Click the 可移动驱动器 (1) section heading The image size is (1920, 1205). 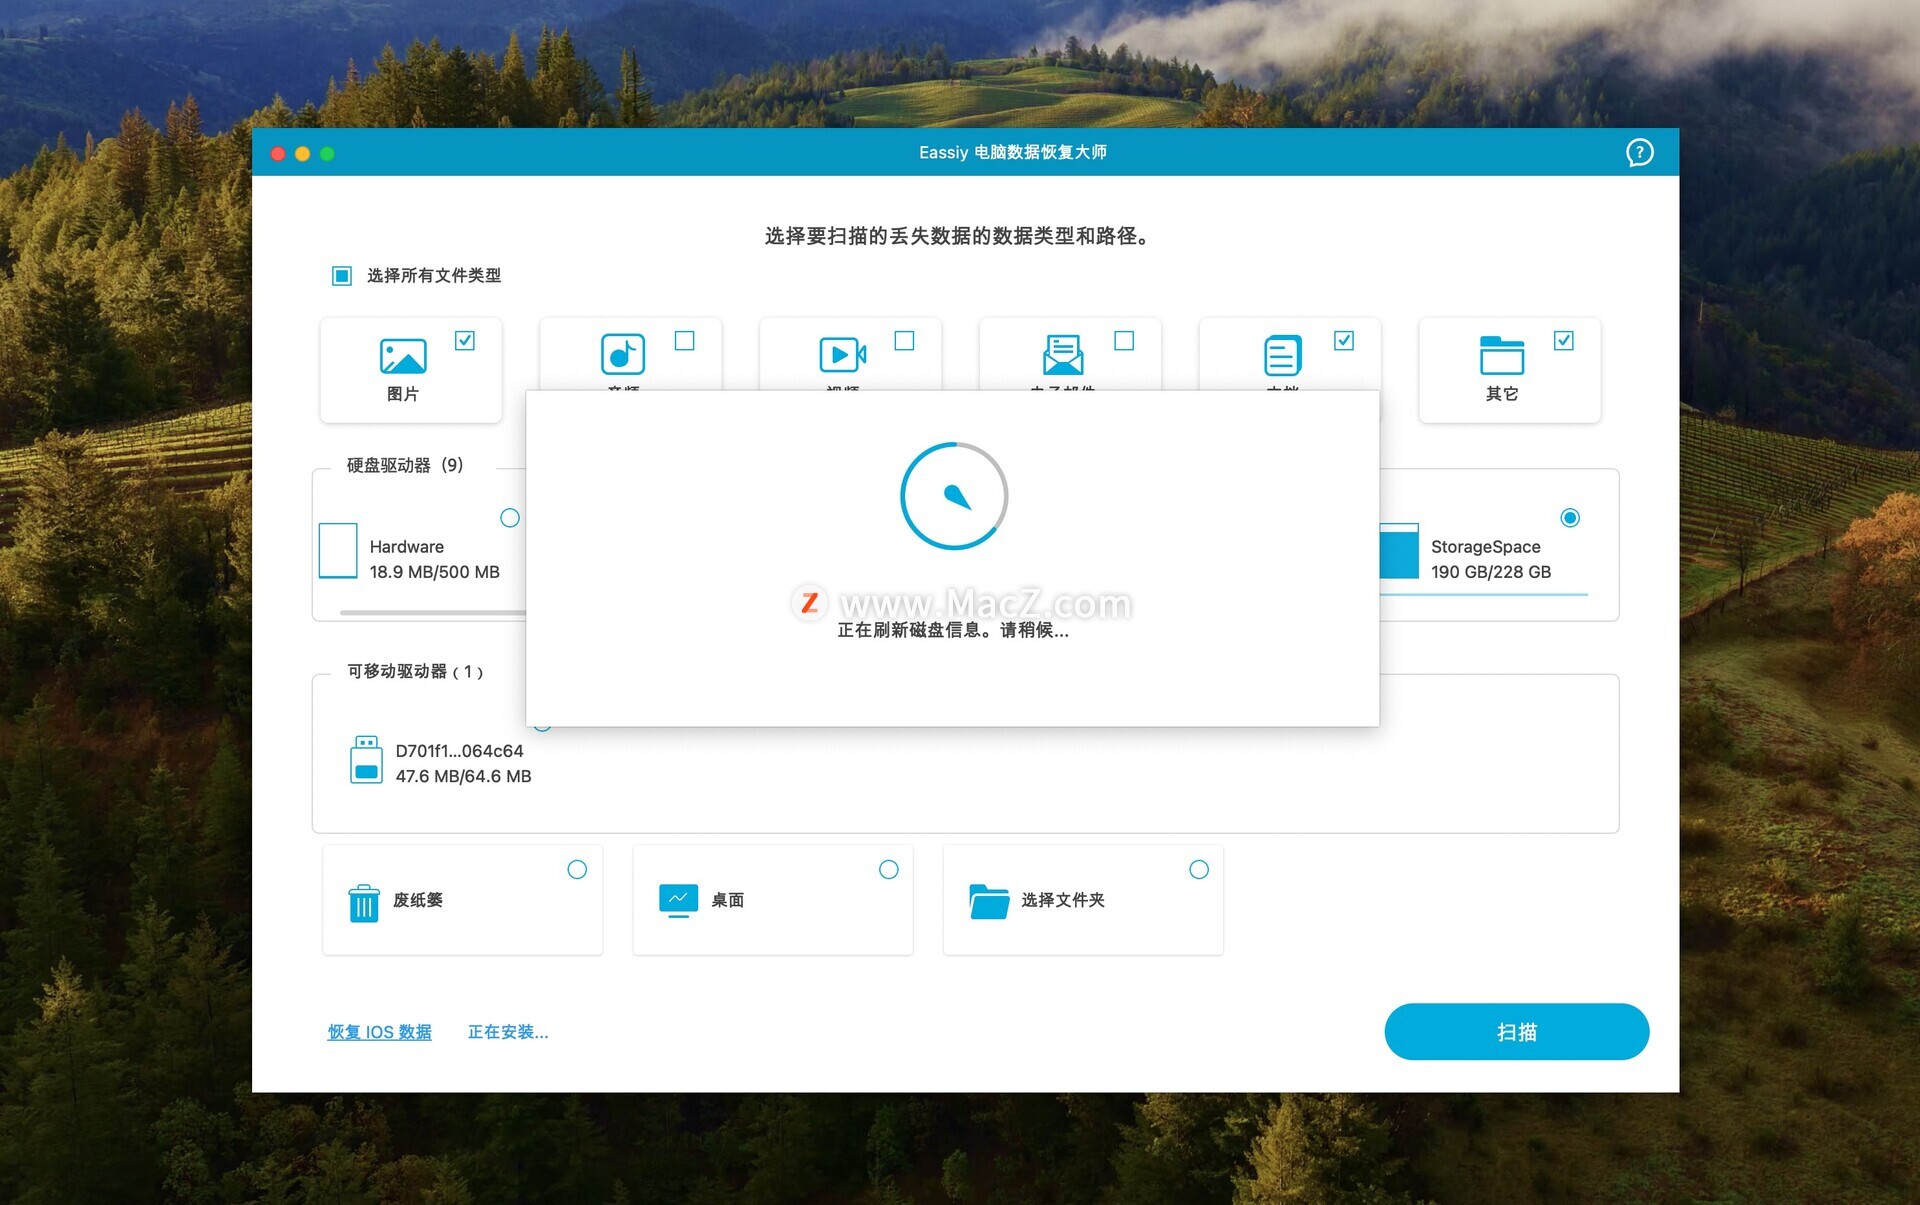(x=415, y=671)
